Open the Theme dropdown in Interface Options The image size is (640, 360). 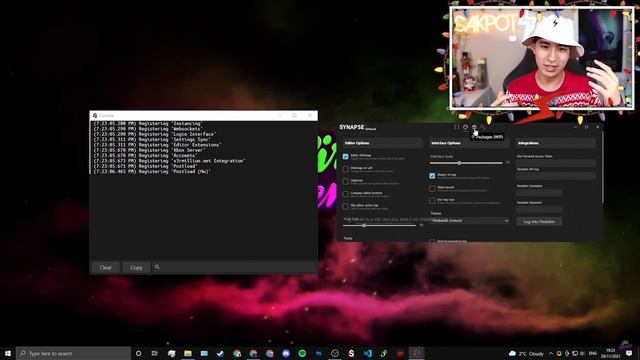[470, 220]
